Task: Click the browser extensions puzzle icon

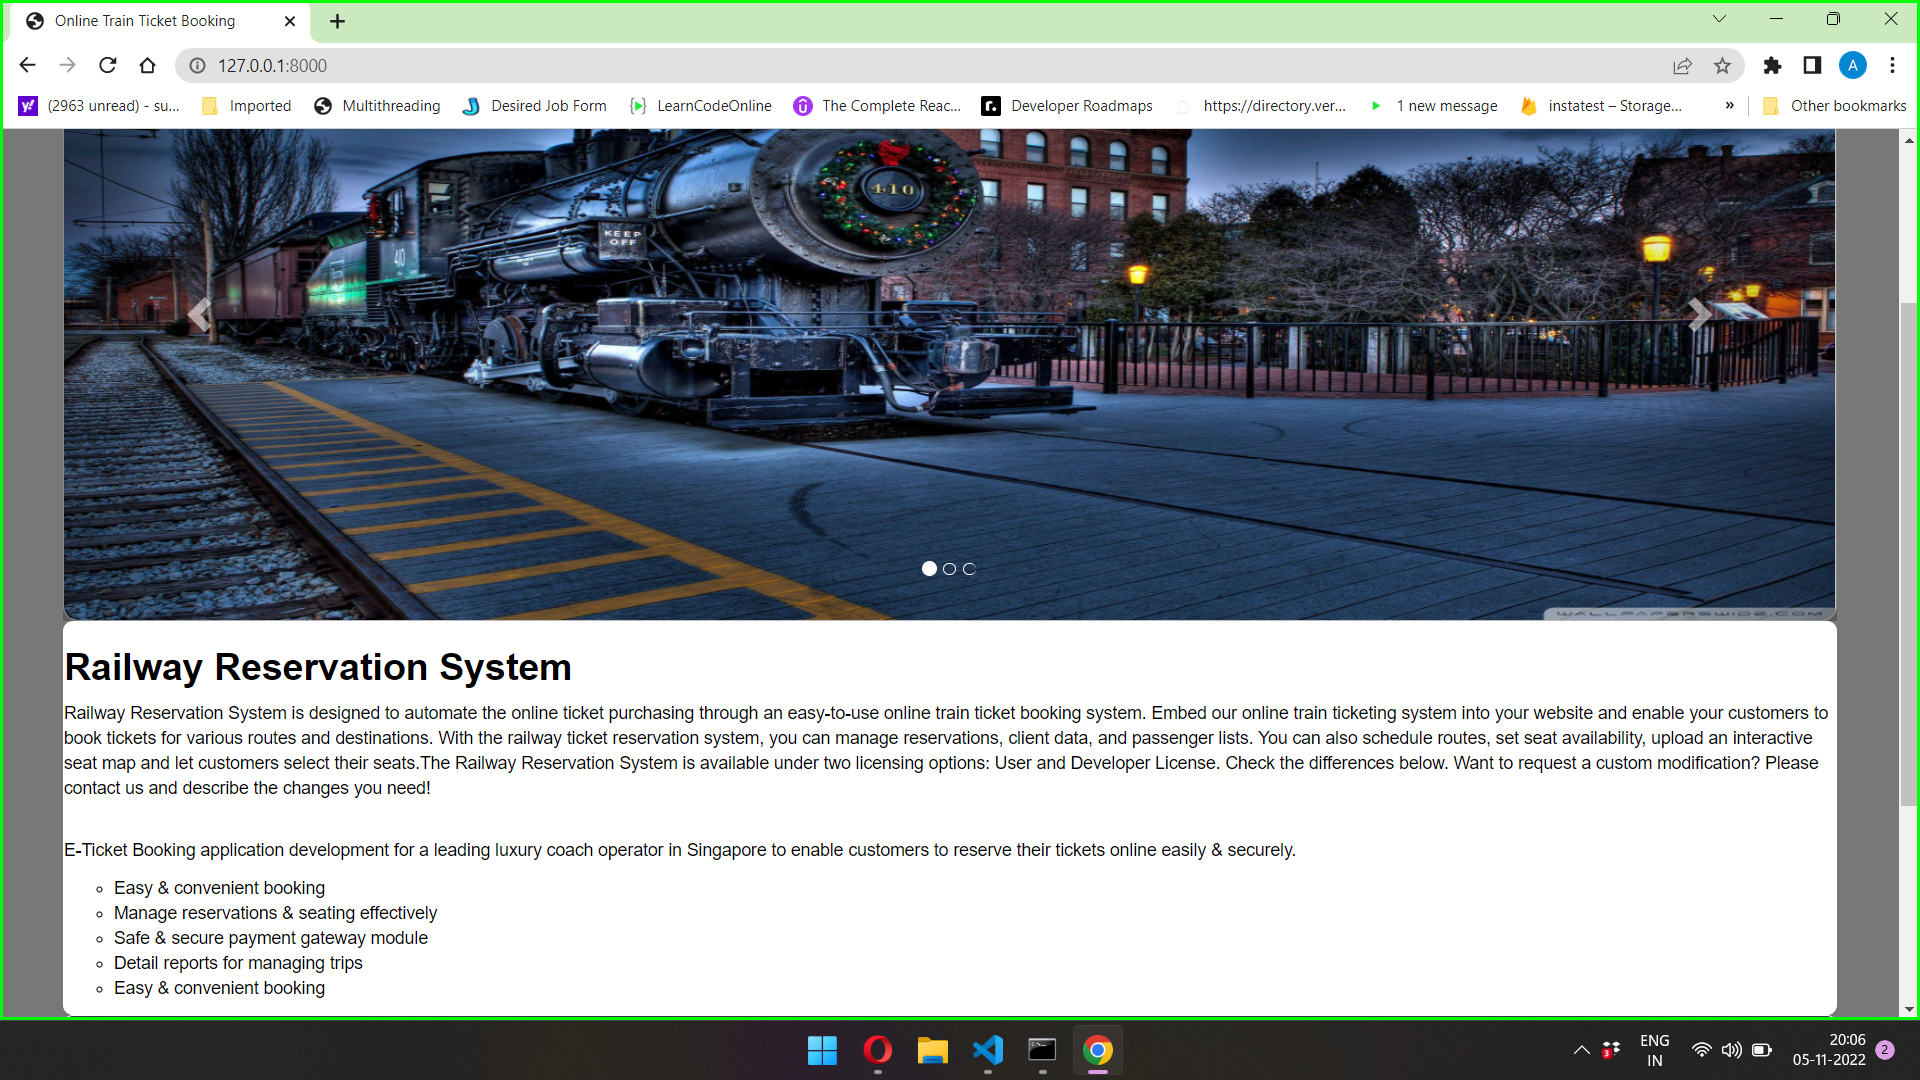Action: pos(1773,65)
